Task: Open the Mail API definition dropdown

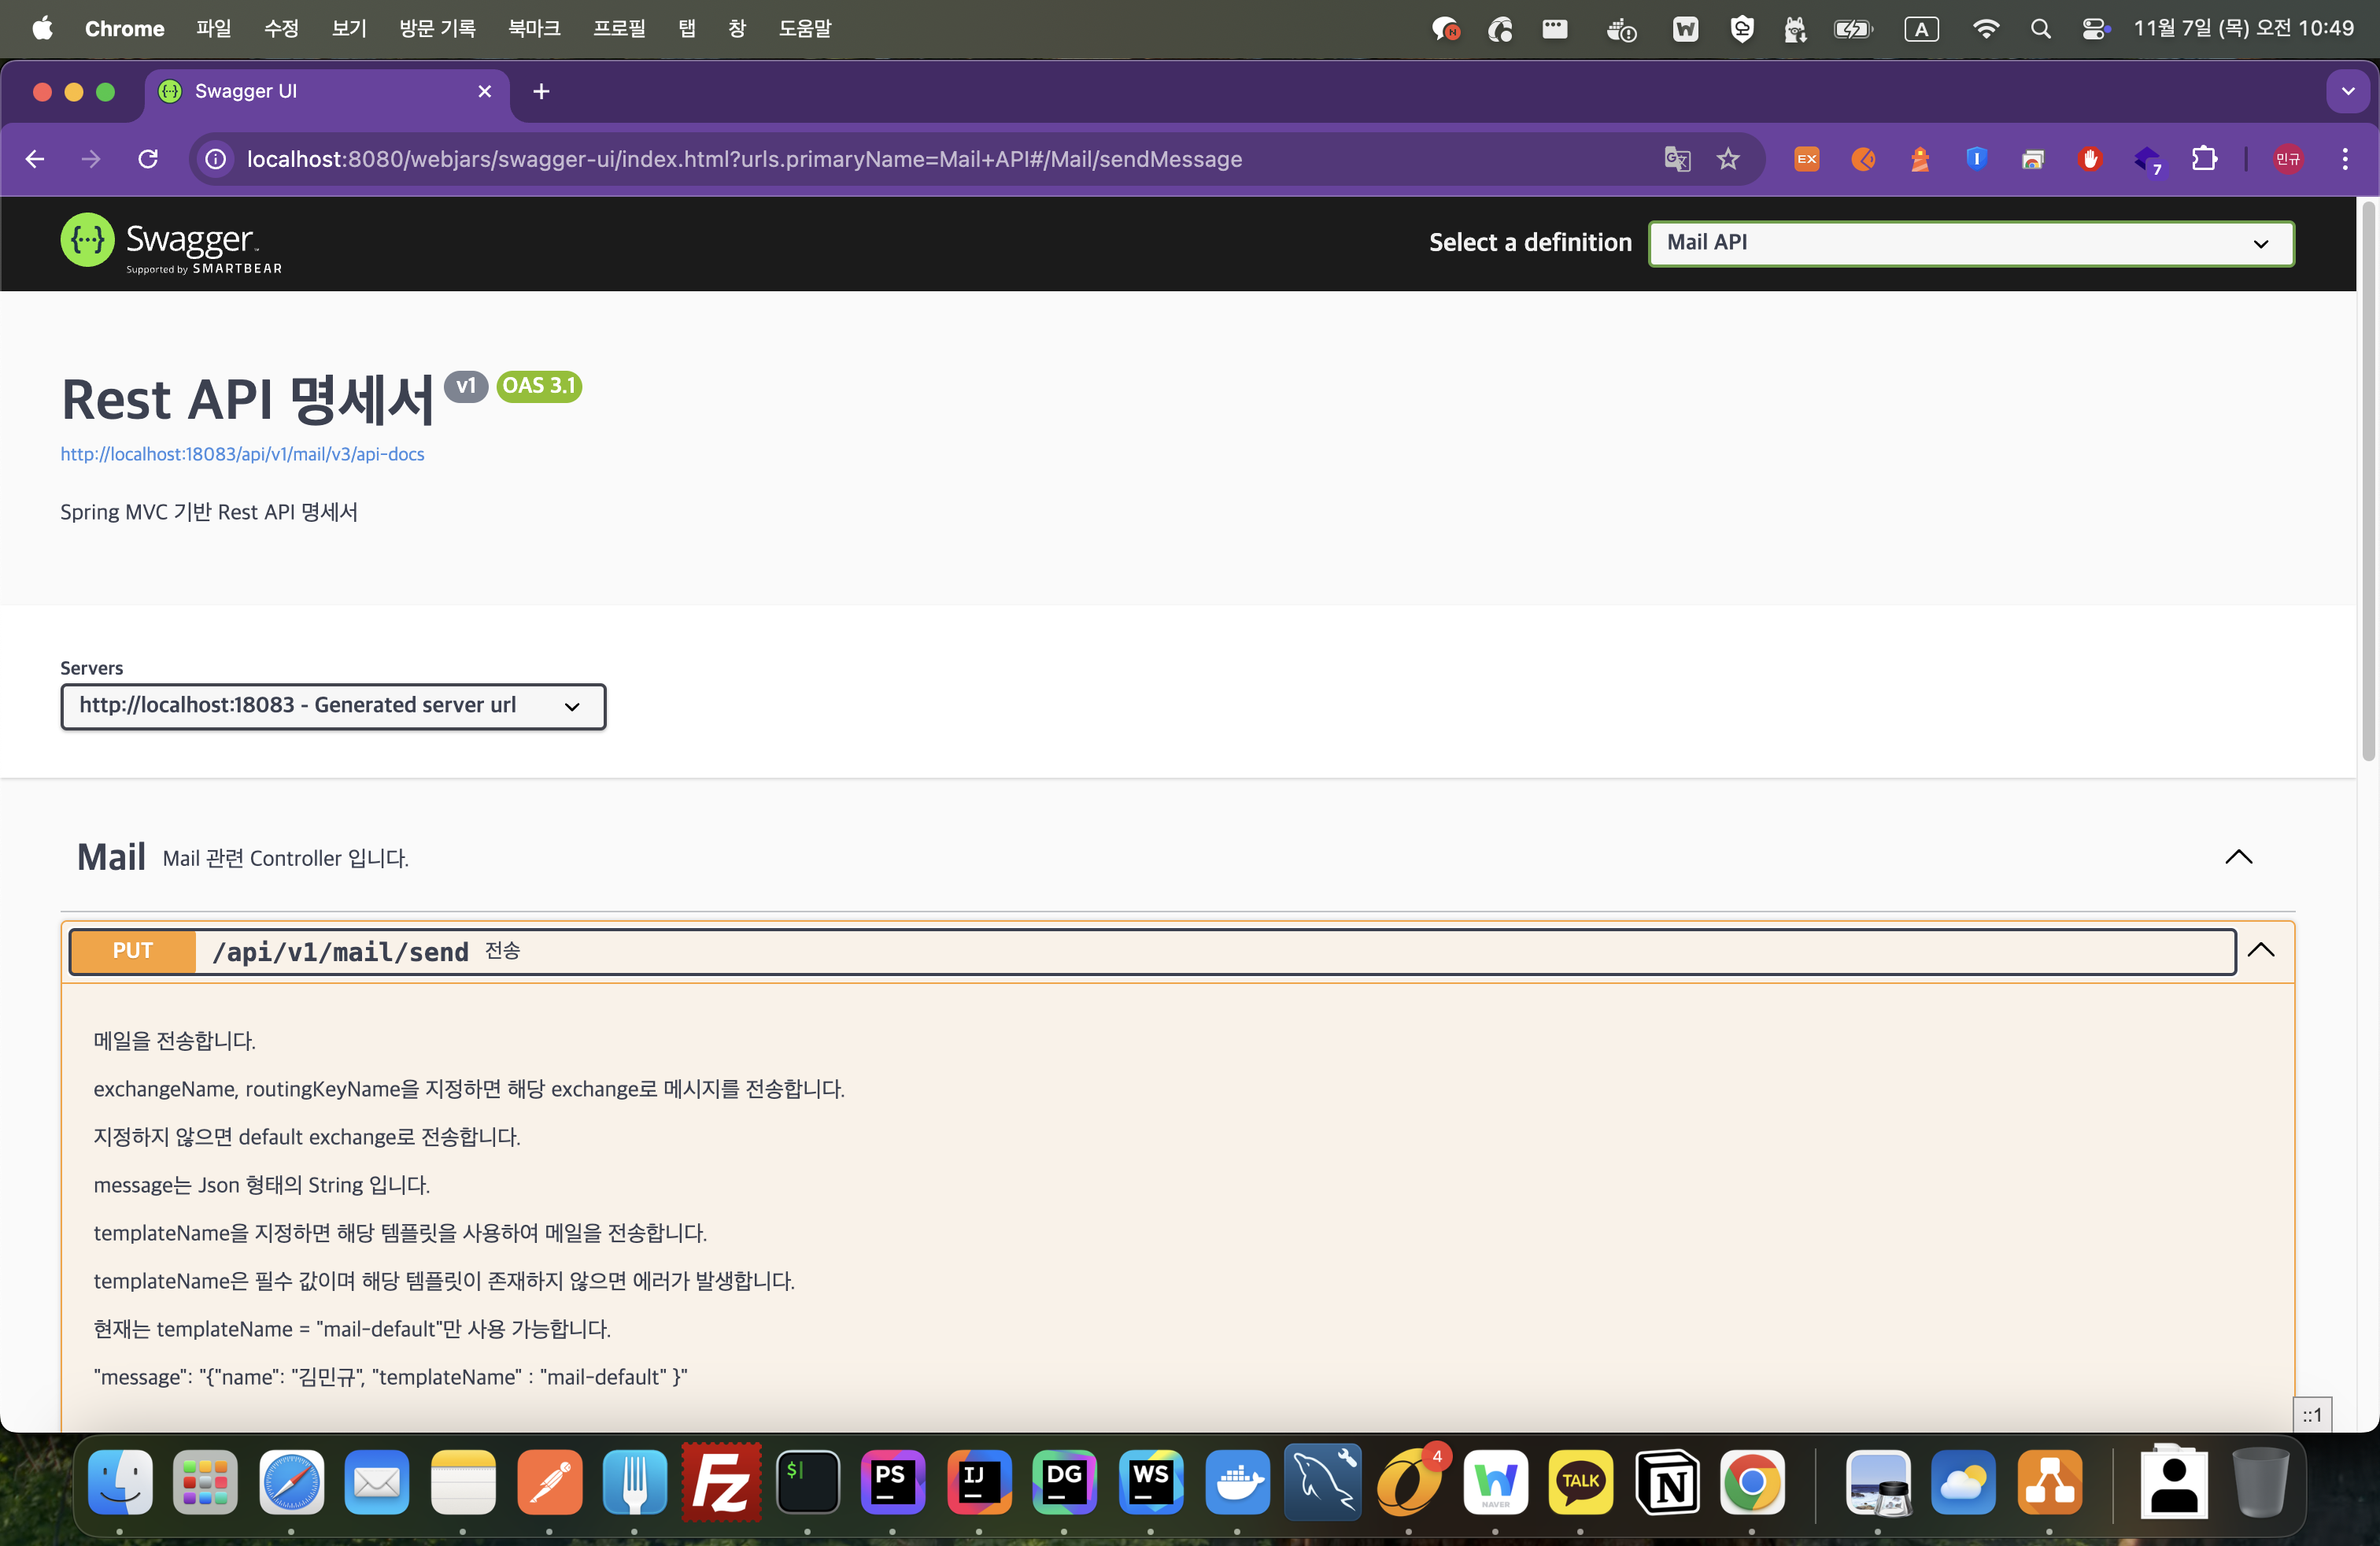Action: [x=1970, y=243]
